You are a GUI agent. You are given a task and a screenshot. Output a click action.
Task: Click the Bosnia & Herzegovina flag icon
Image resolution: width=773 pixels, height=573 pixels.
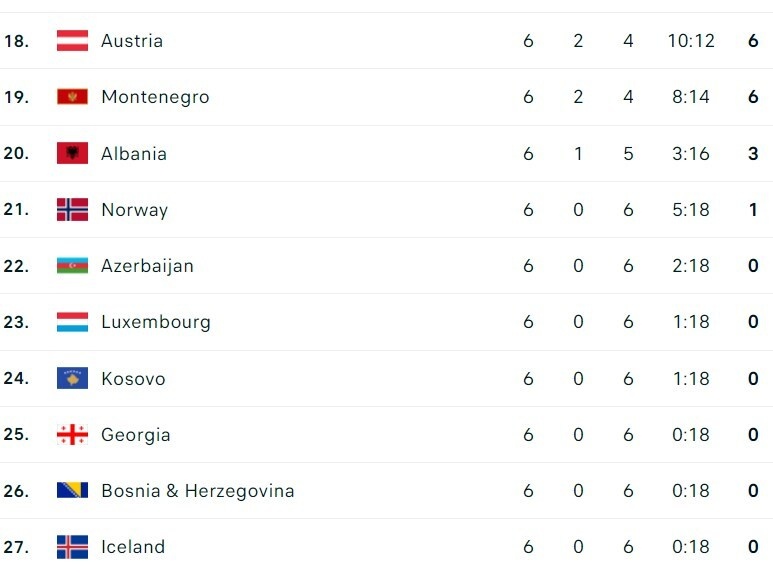pos(72,490)
